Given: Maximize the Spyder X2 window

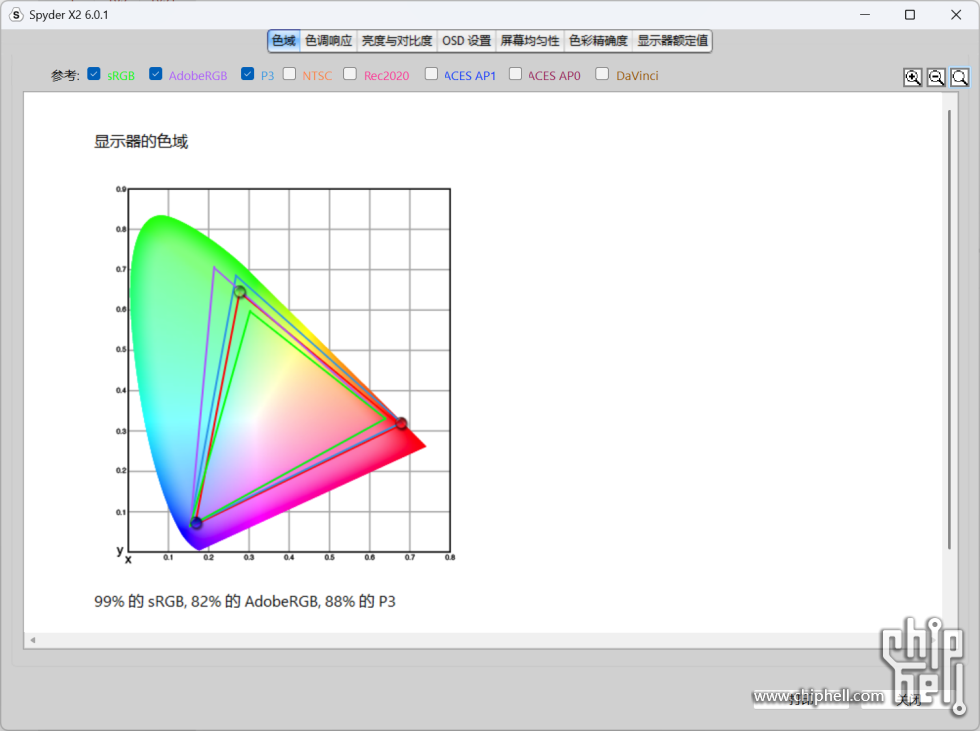Looking at the screenshot, I should (910, 14).
